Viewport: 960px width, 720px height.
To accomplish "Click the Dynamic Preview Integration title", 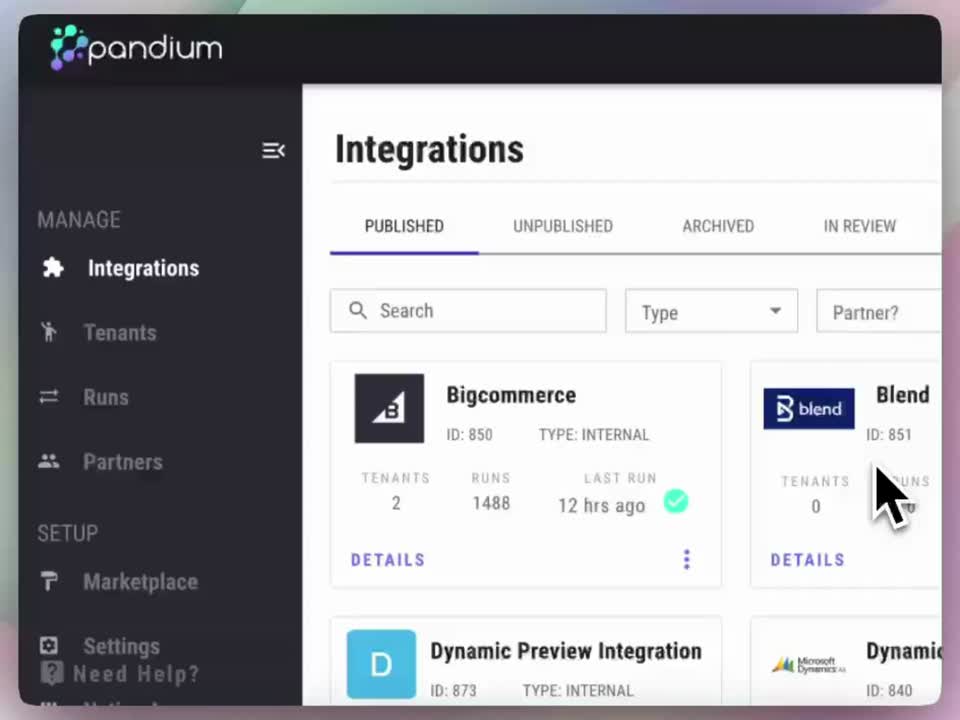I will click(566, 651).
